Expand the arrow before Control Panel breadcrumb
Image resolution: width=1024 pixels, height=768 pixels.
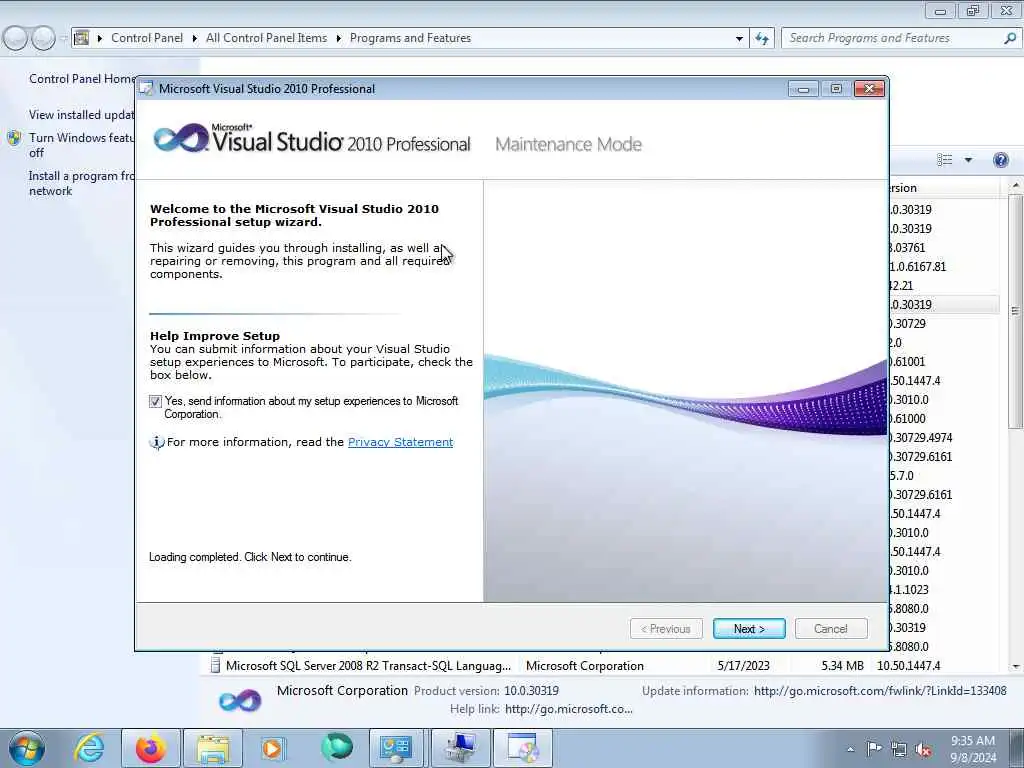[100, 39]
